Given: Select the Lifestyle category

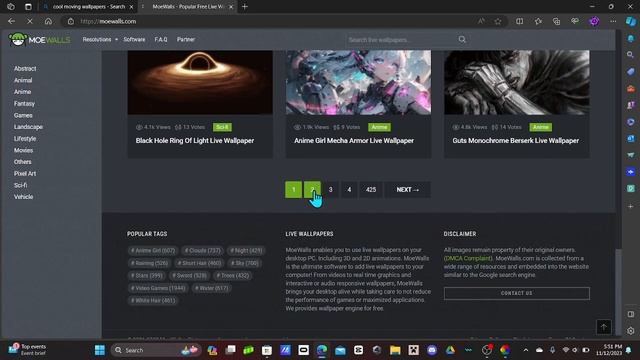Looking at the screenshot, I should click(25, 138).
